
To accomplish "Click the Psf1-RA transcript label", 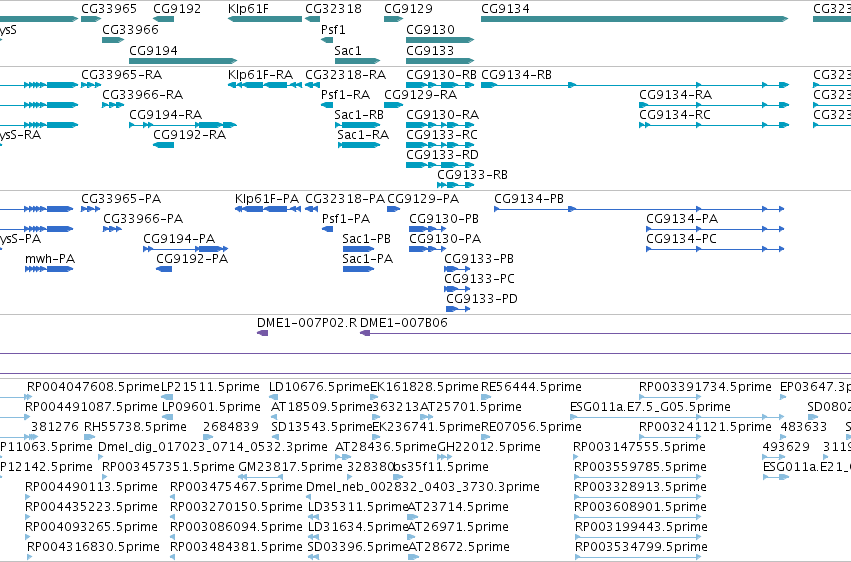I will point(346,94).
